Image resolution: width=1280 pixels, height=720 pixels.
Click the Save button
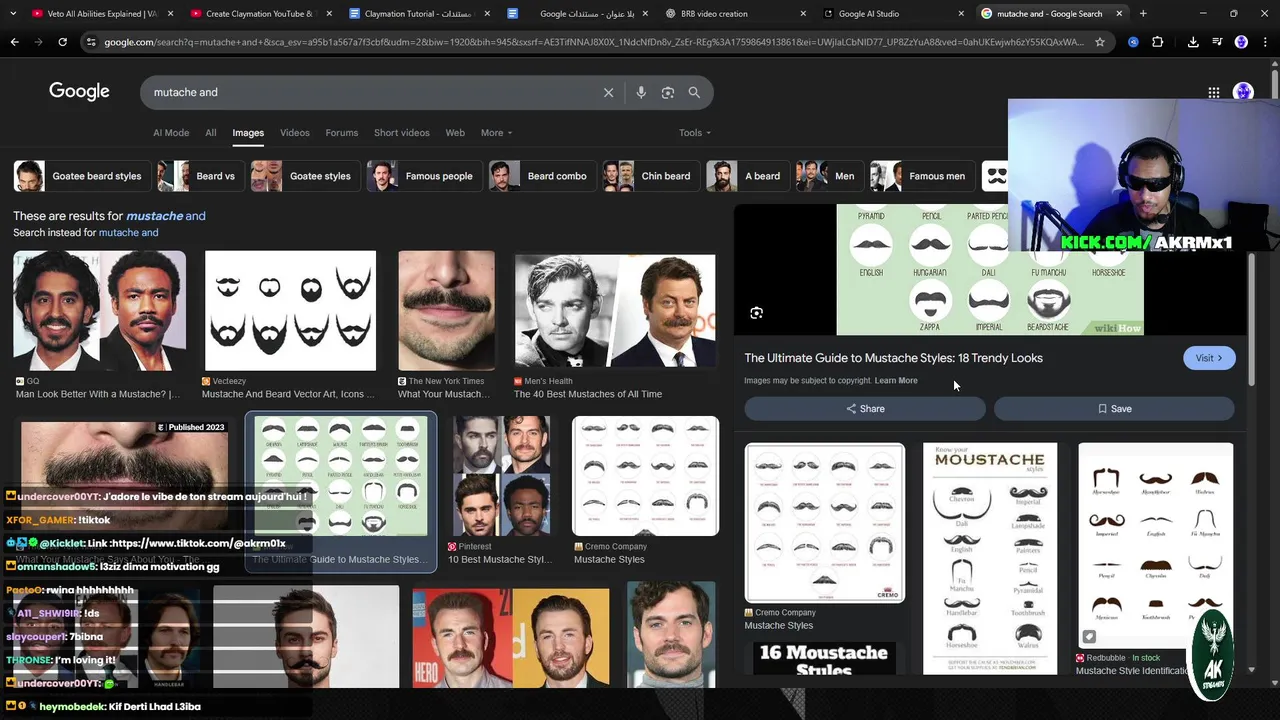1114,408
